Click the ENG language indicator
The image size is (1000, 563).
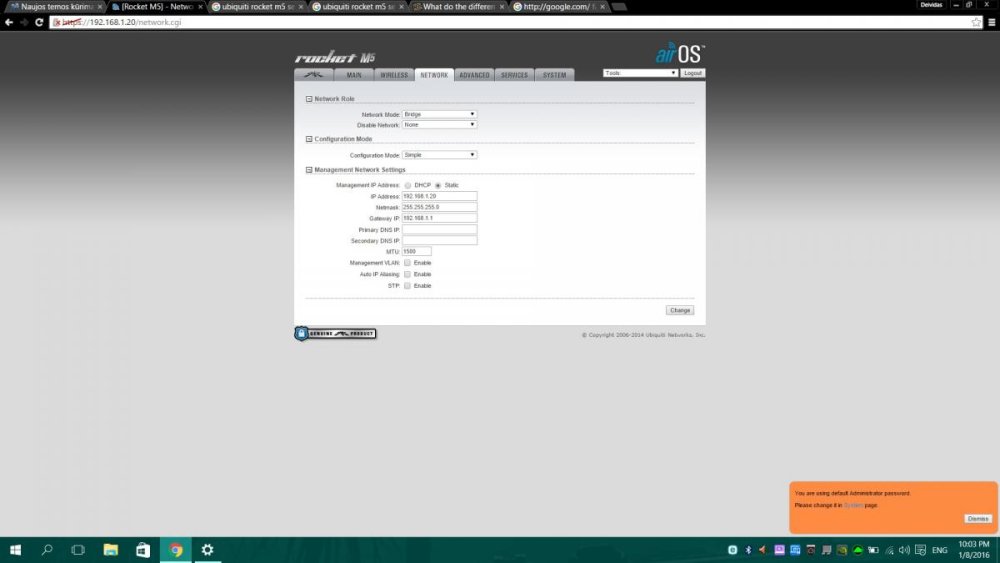(939, 550)
